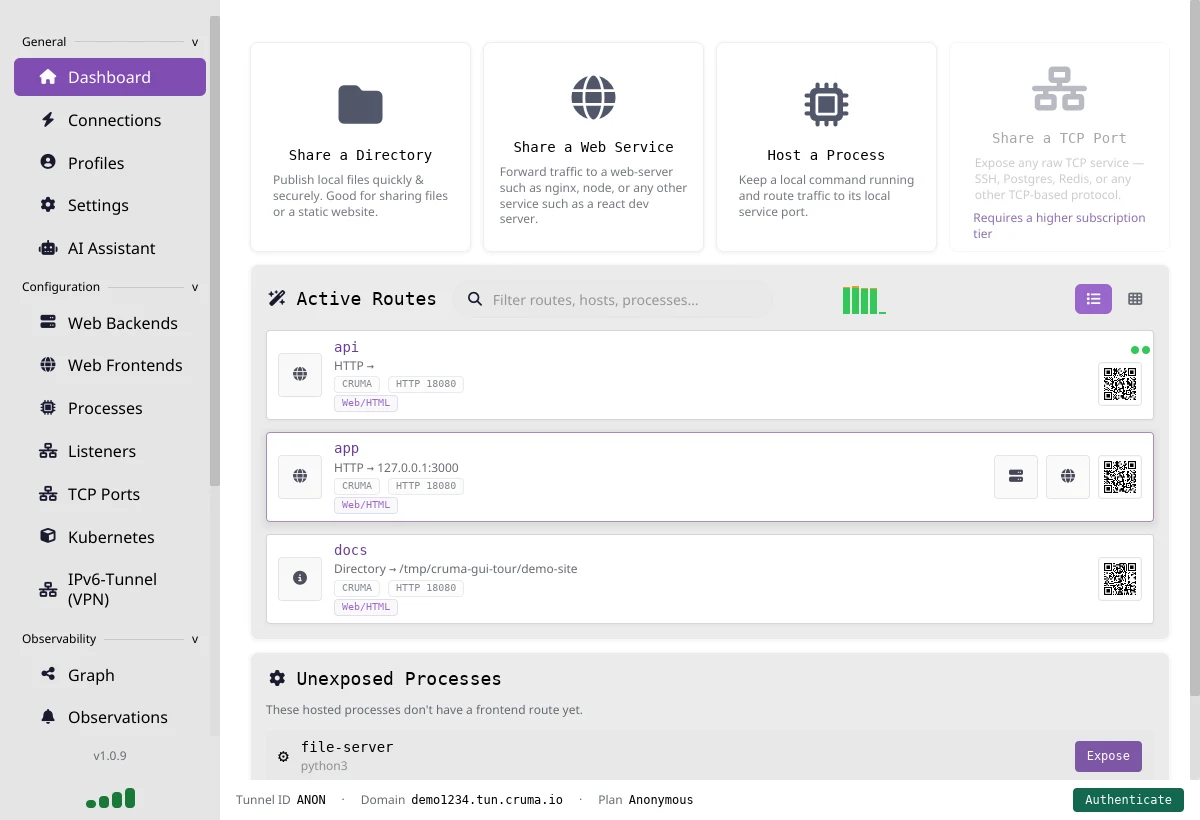Screen dimensions: 1200x820
Task: Click the gear icon next to file-server
Action: pyautogui.click(x=283, y=757)
